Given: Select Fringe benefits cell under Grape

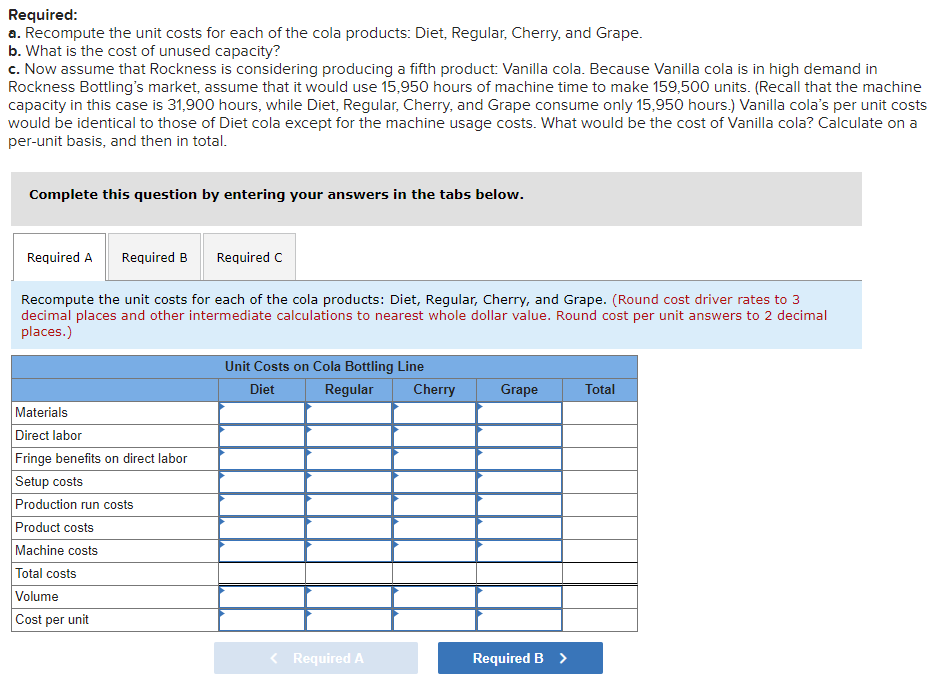Looking at the screenshot, I should point(519,459).
